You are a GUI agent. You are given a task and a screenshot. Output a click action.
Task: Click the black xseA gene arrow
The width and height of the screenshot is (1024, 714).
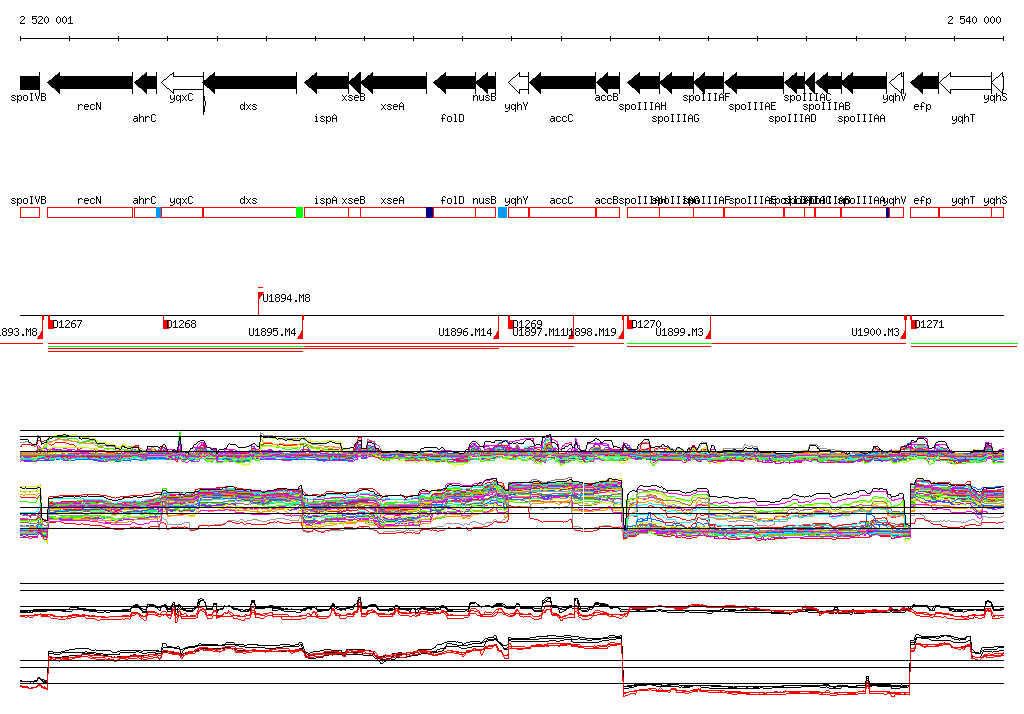point(393,82)
